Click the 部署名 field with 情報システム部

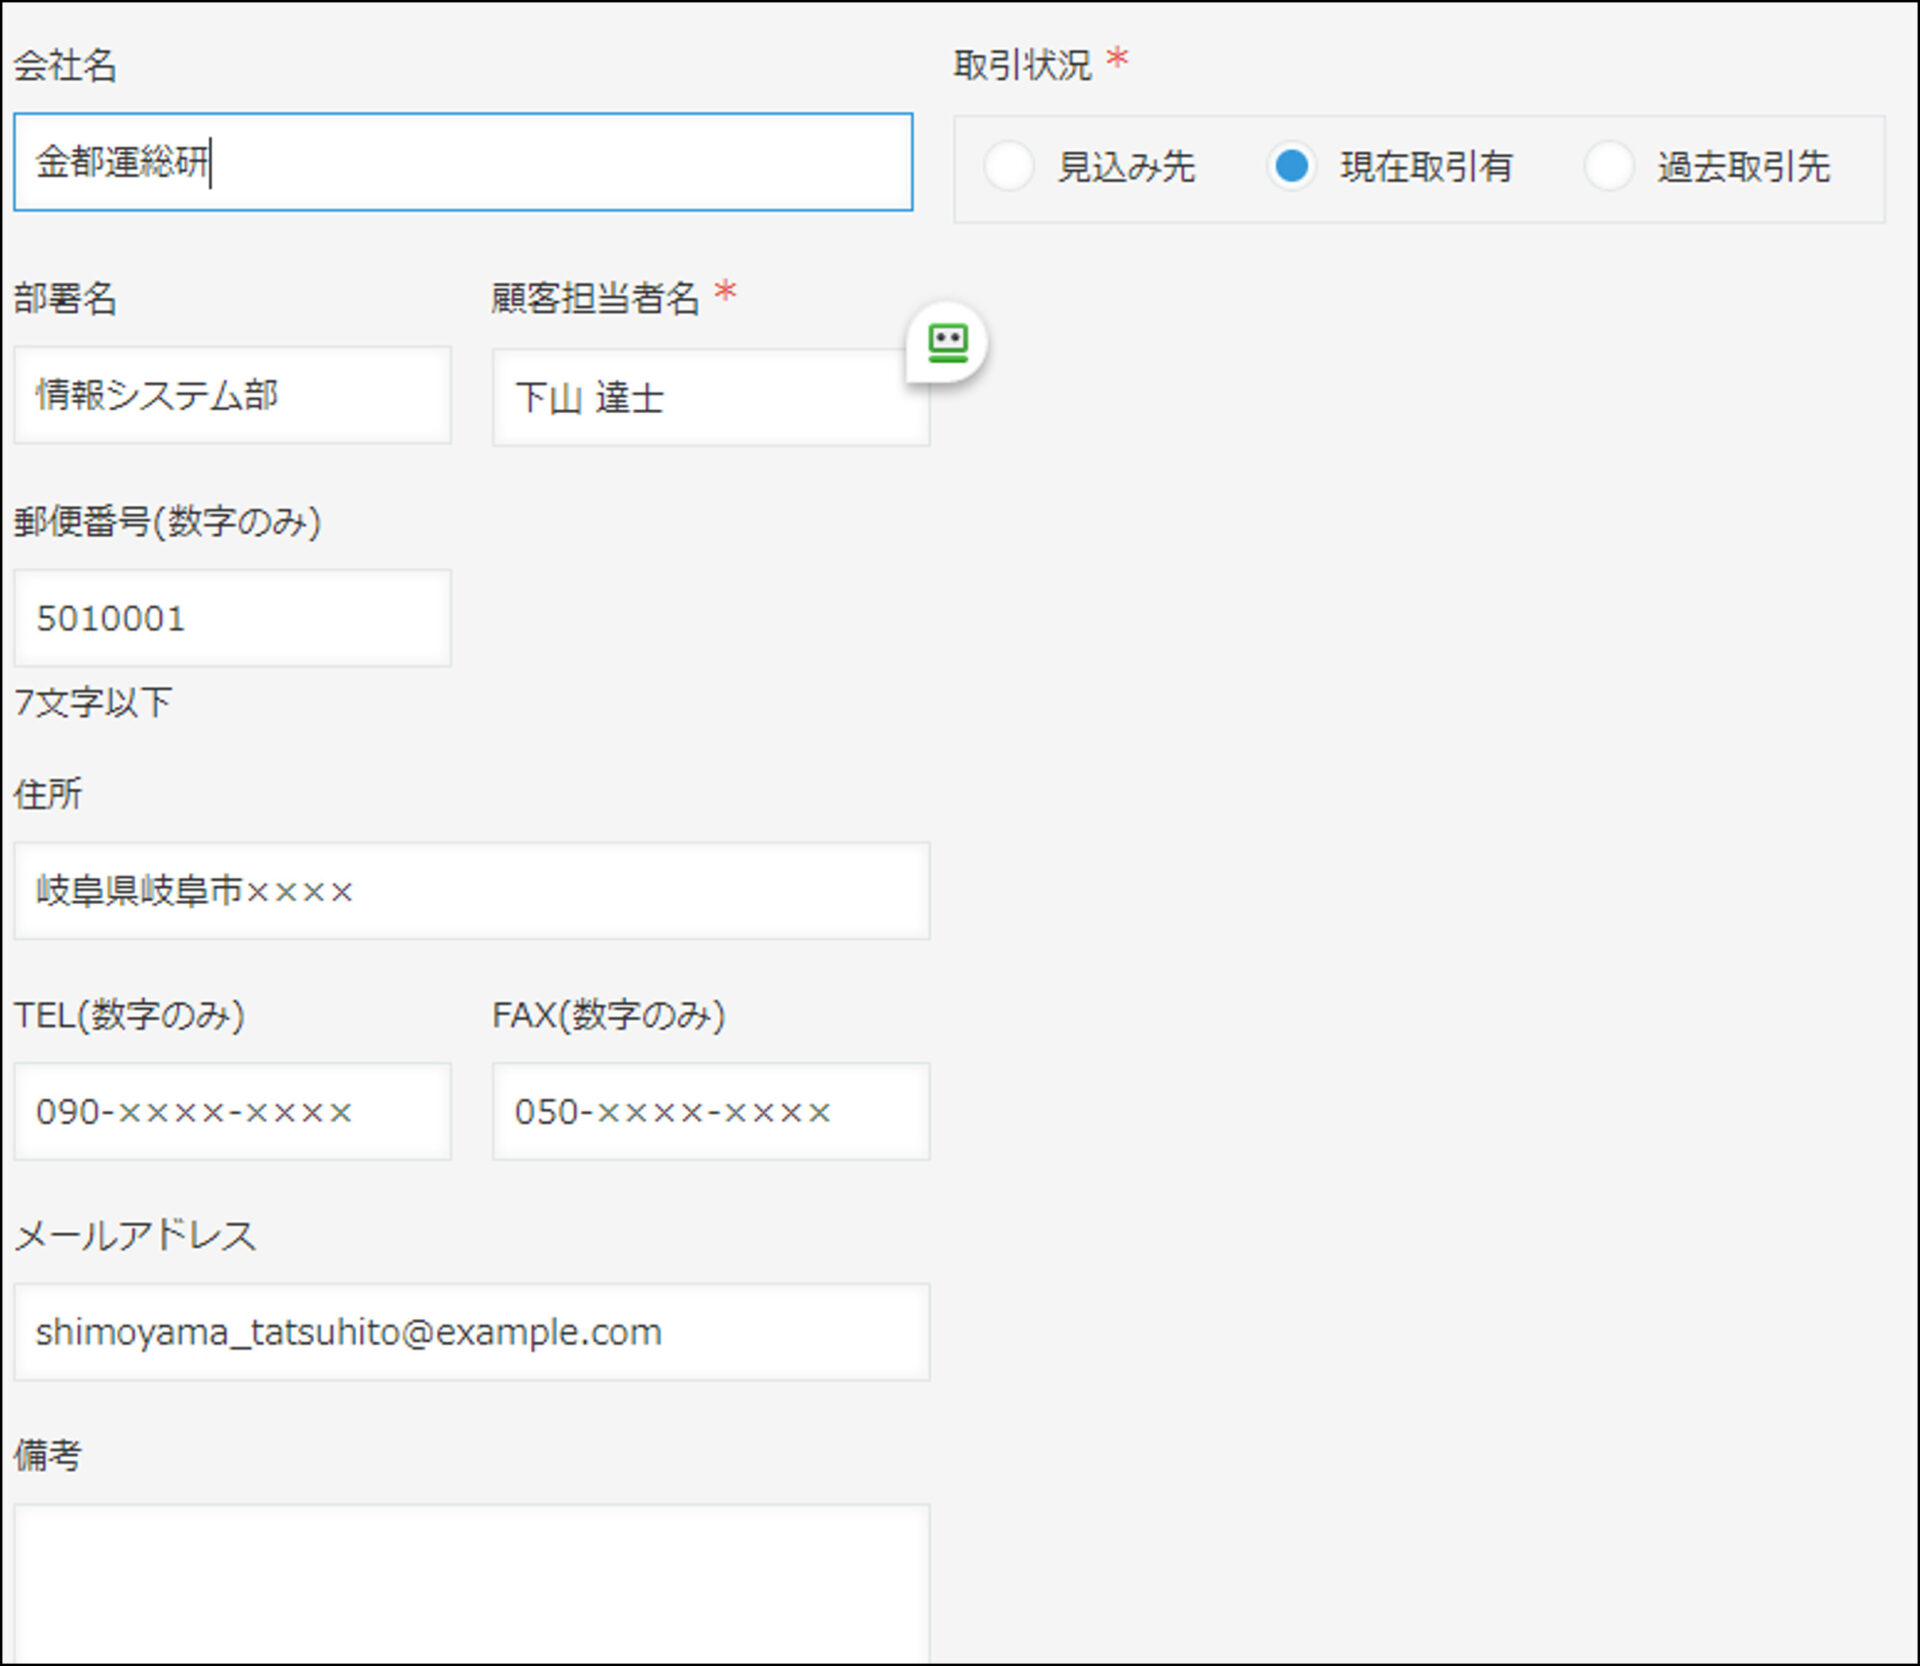232,395
